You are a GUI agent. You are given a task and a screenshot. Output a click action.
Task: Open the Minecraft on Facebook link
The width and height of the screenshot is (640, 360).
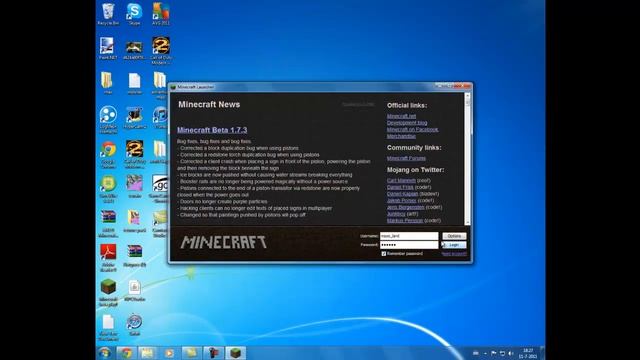coord(413,129)
